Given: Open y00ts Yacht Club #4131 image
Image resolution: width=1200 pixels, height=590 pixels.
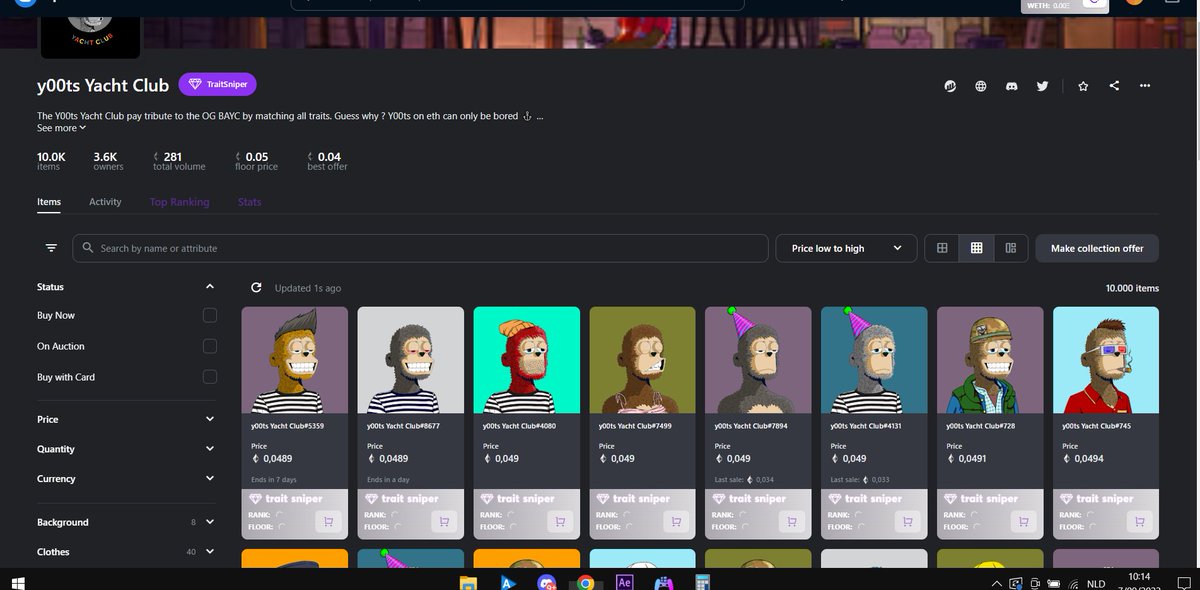Looking at the screenshot, I should click(x=874, y=359).
